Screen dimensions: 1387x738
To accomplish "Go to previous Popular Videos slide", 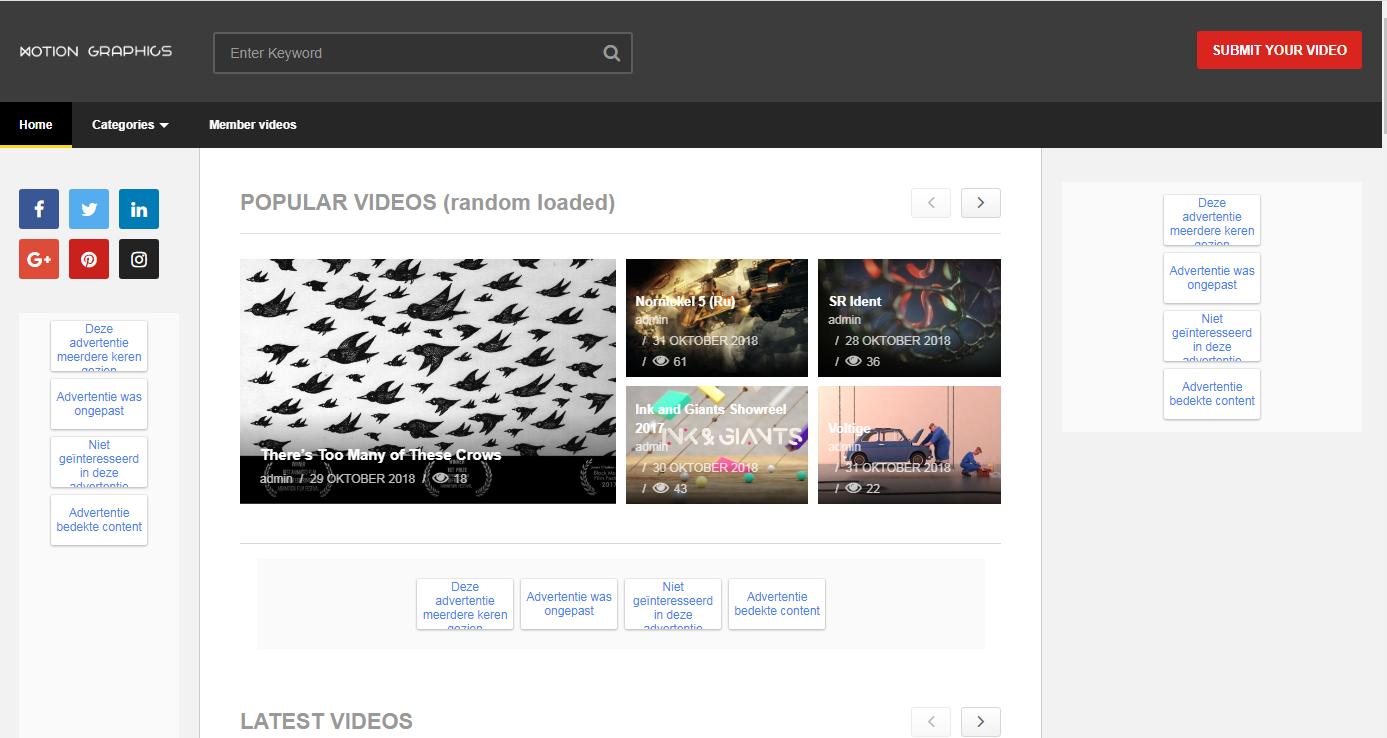I will click(x=931, y=203).
